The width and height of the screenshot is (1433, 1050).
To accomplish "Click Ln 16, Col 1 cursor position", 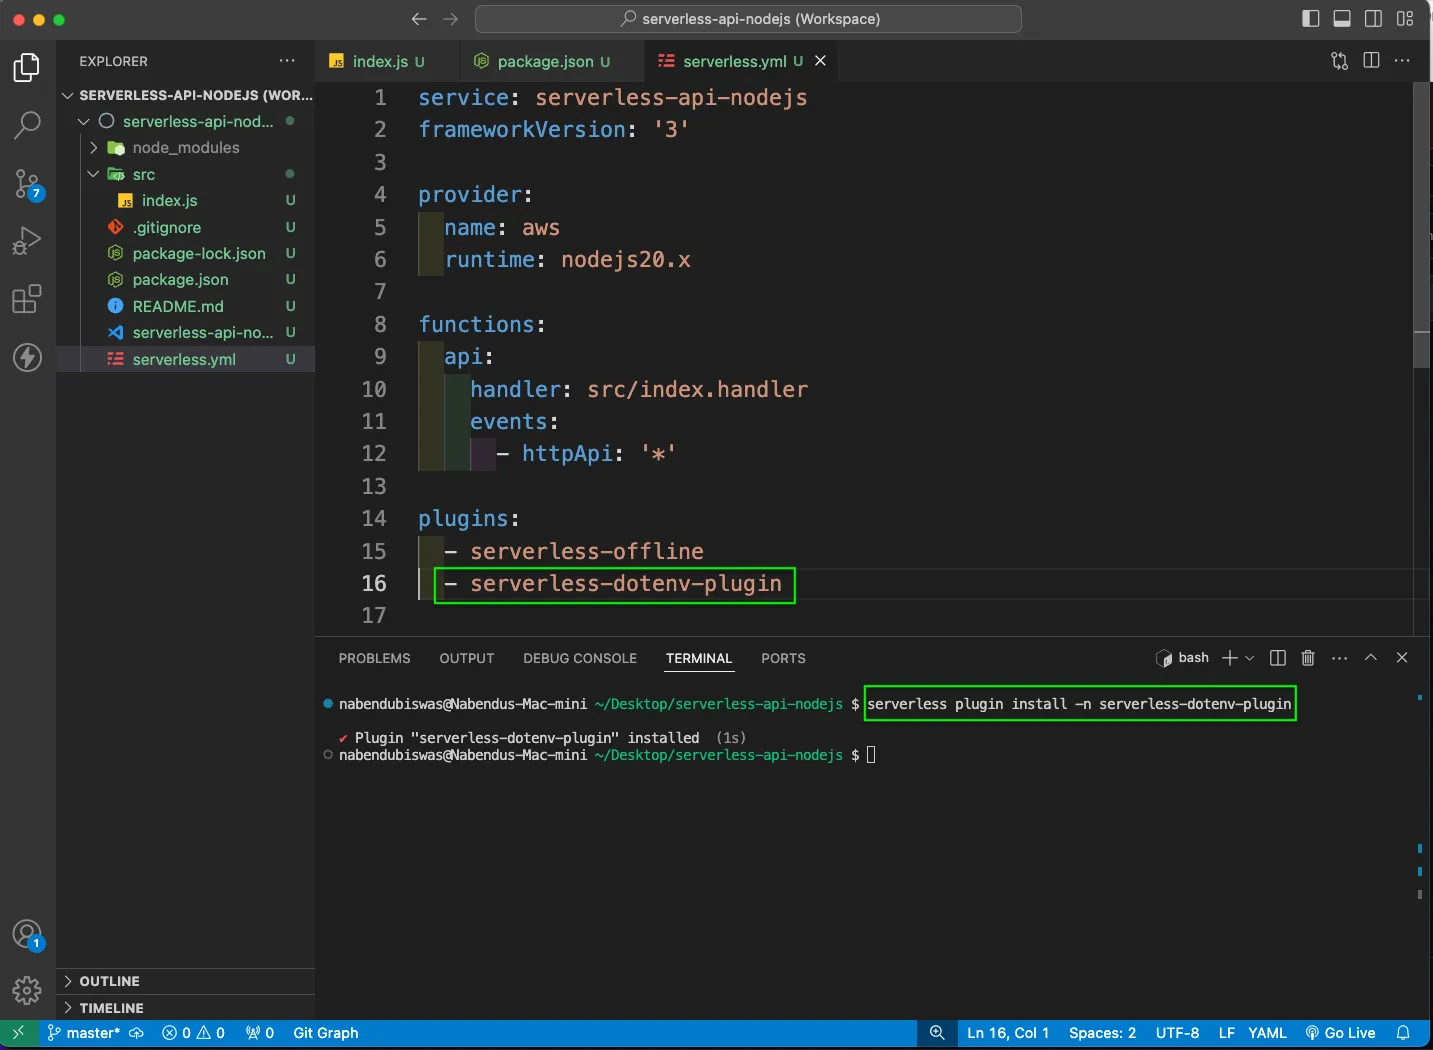I will point(1008,1033).
